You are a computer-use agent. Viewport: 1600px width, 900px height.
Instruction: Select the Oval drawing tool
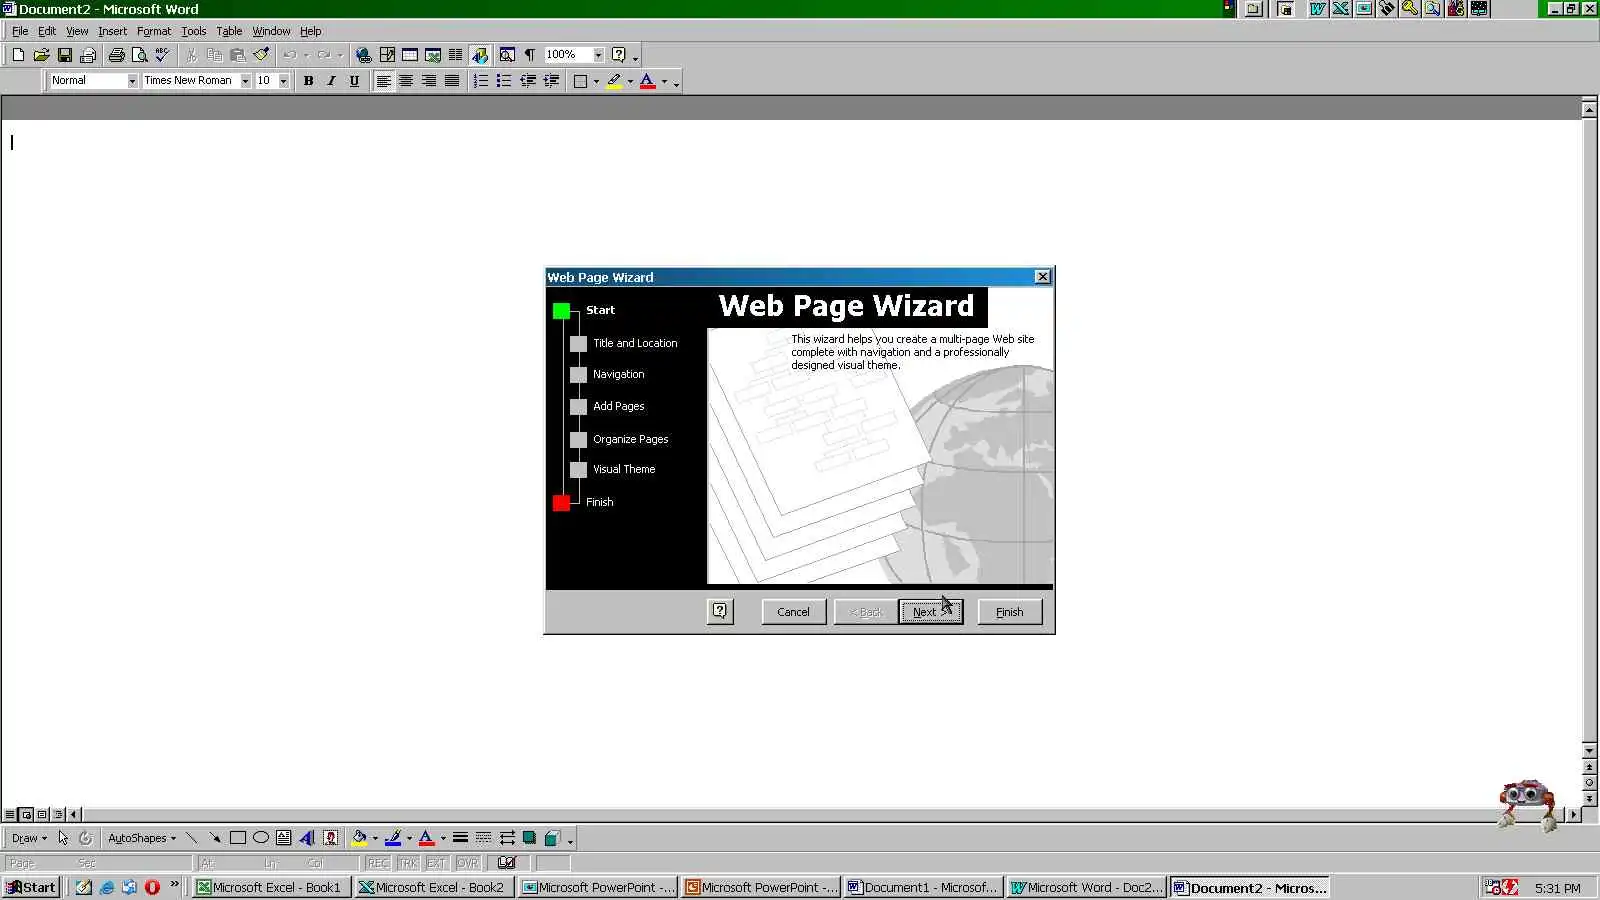point(261,838)
